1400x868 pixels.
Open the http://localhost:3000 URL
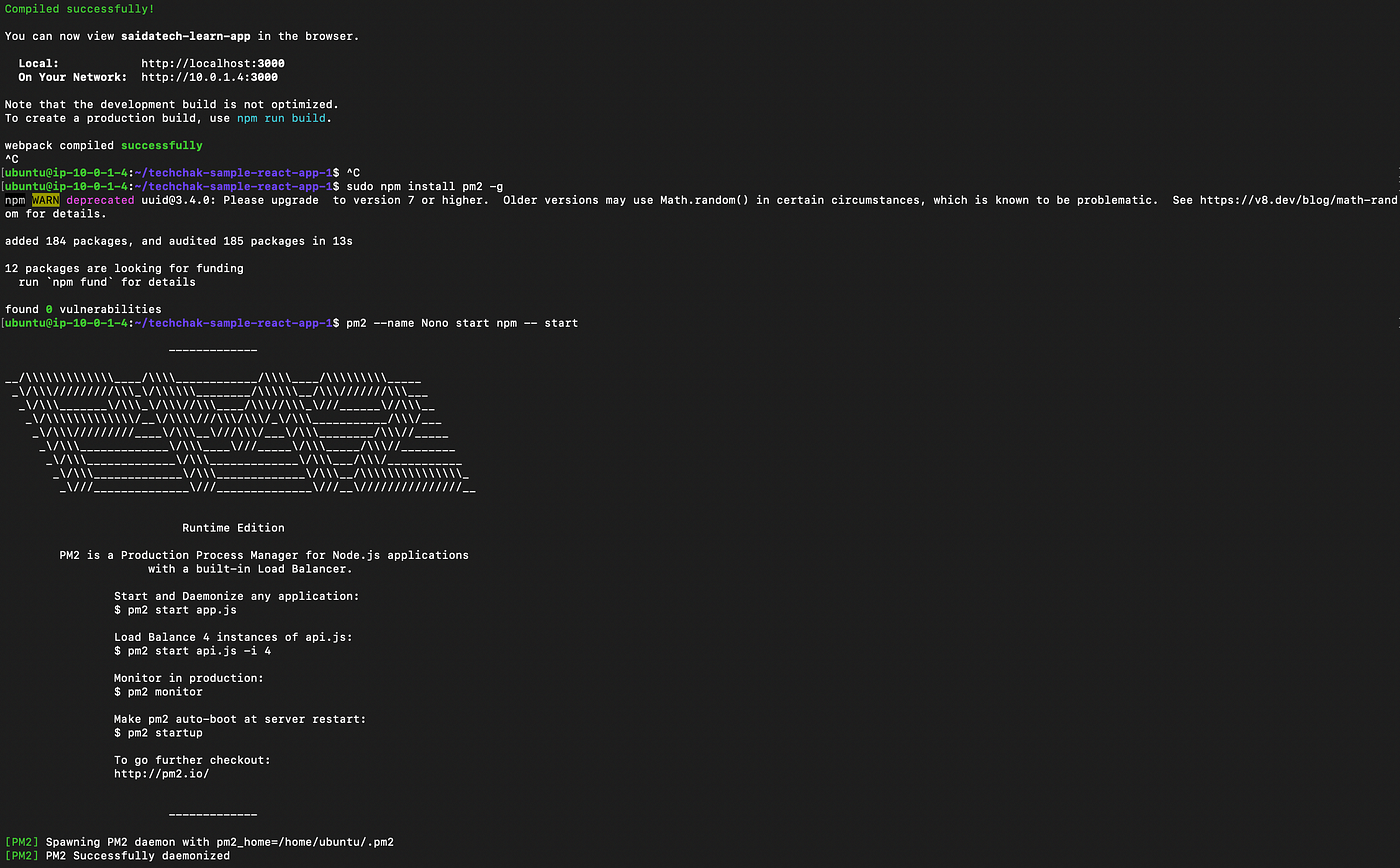point(213,63)
